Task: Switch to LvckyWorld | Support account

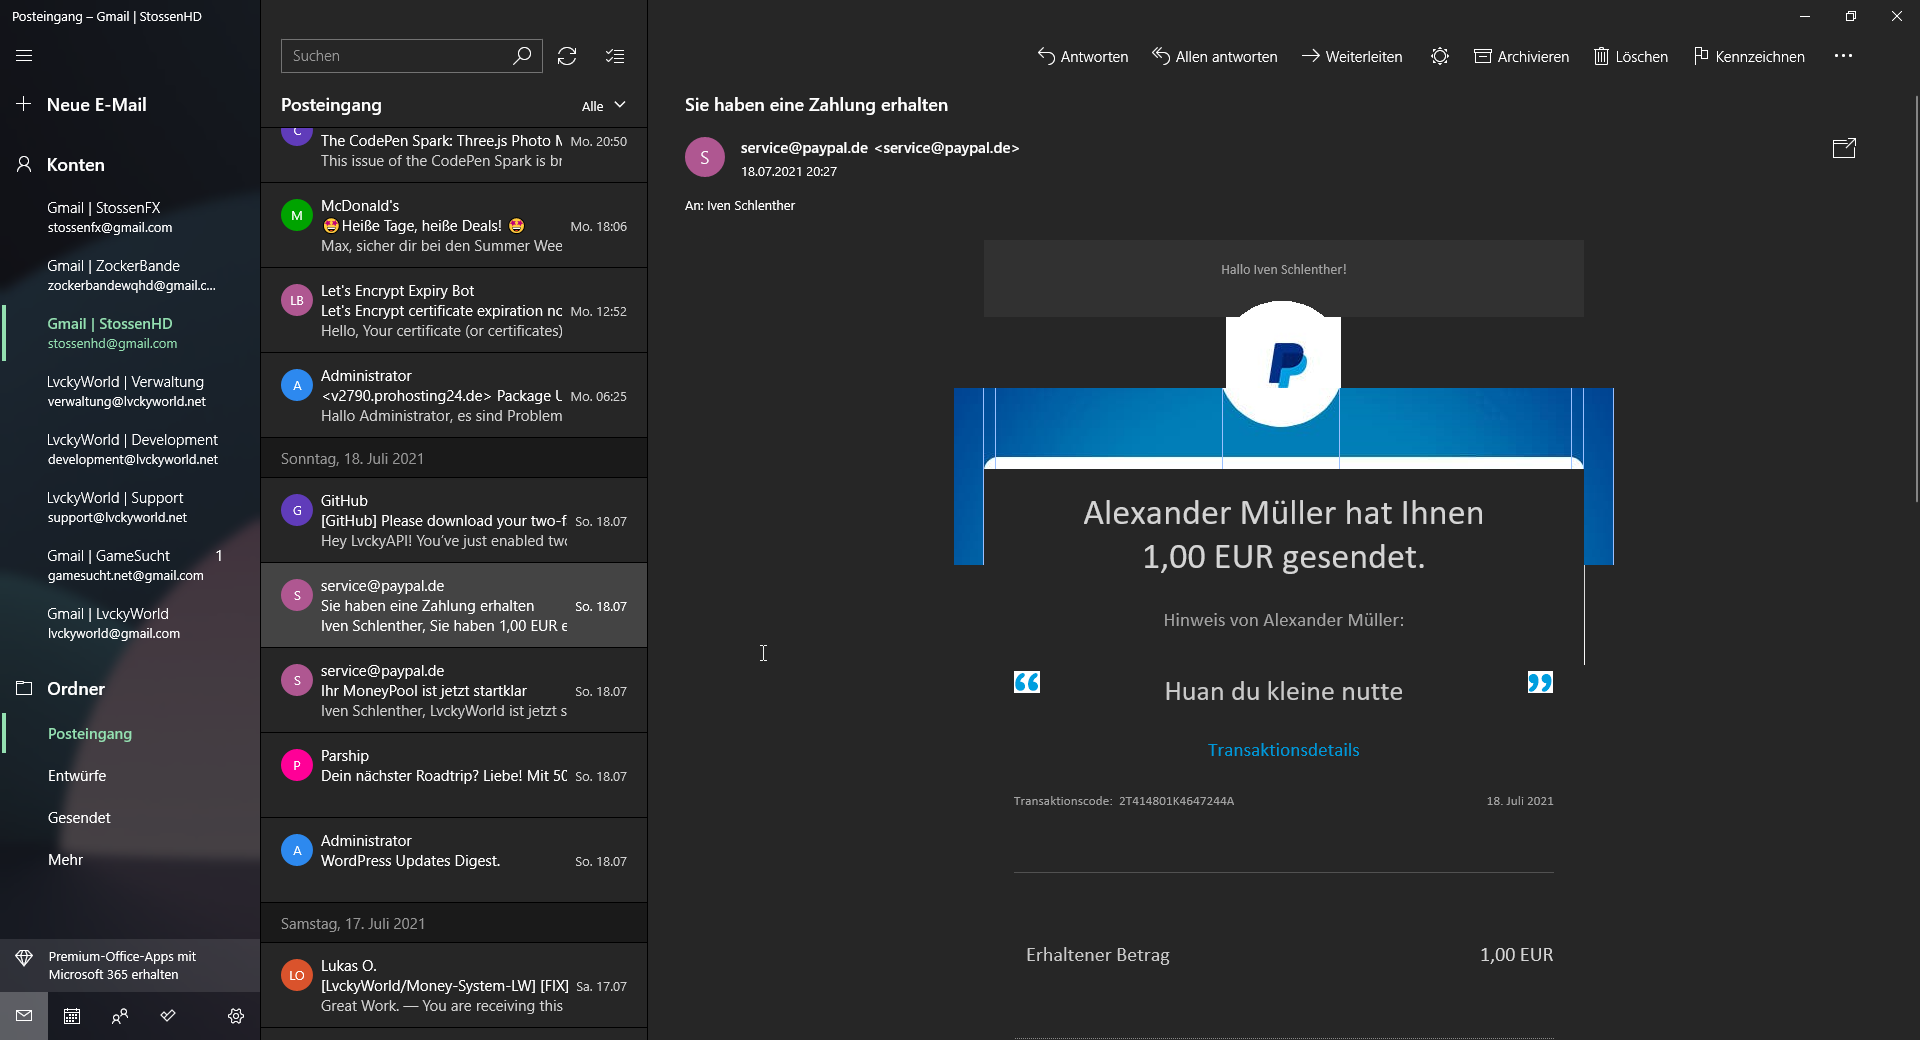Action: click(x=116, y=507)
